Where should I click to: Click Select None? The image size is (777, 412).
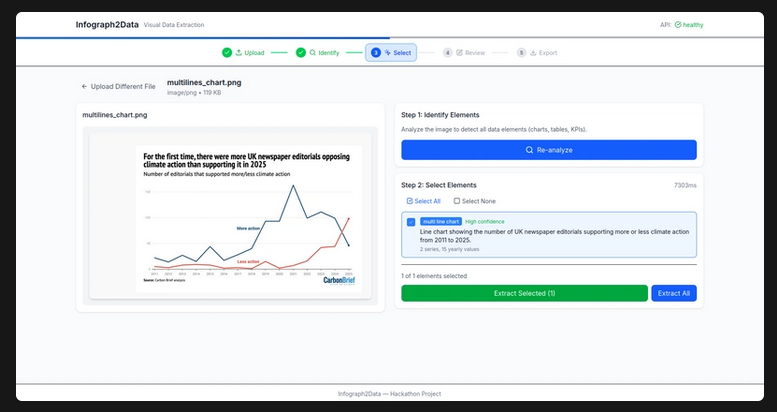point(474,201)
